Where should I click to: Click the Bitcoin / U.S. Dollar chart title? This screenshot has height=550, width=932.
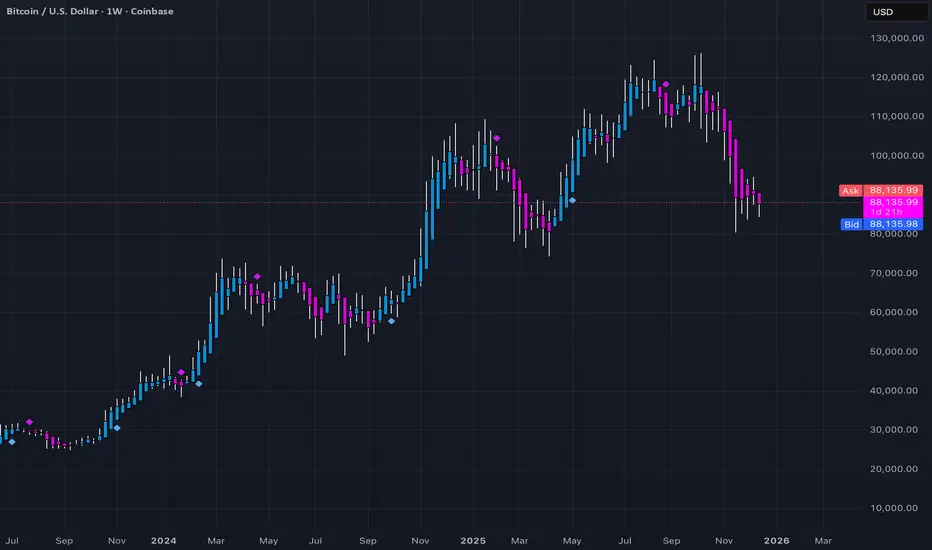[90, 11]
